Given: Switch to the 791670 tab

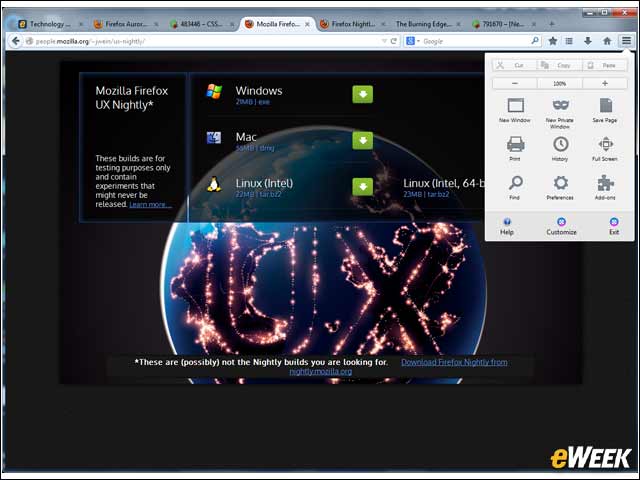Looking at the screenshot, I should tap(504, 24).
